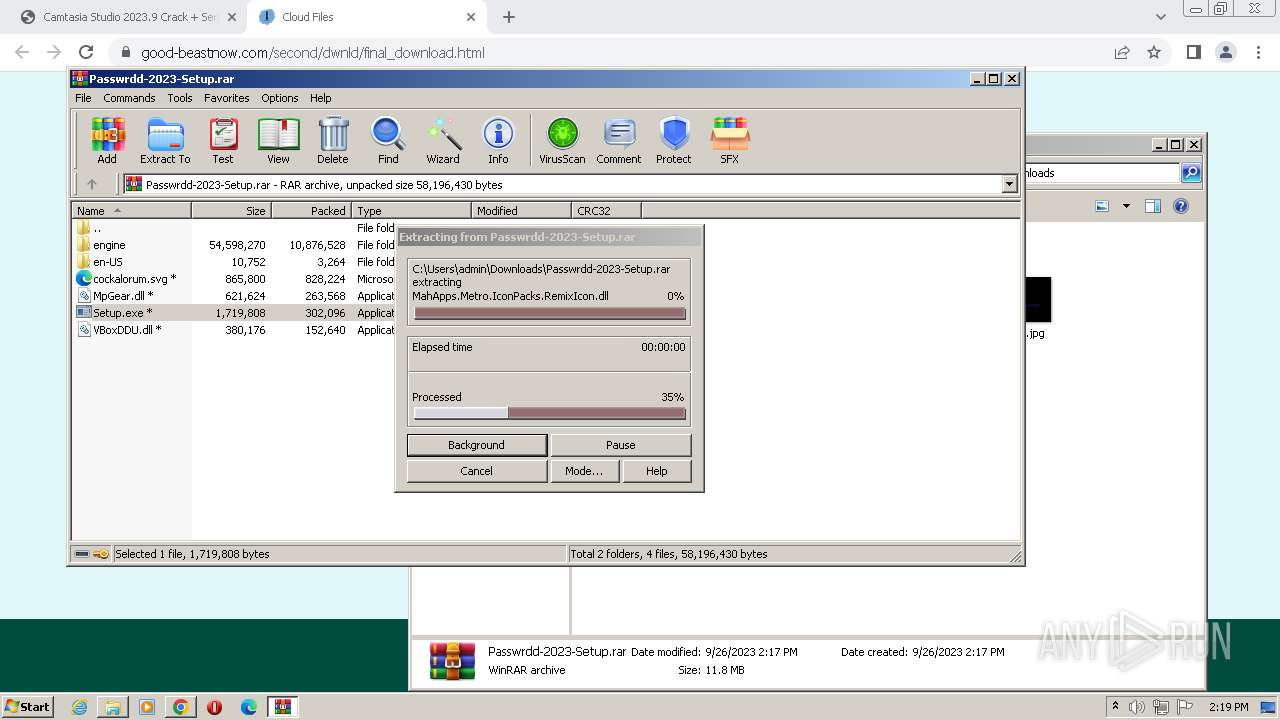The image size is (1280, 720).
Task: Open the Start menu
Action: coord(27,706)
